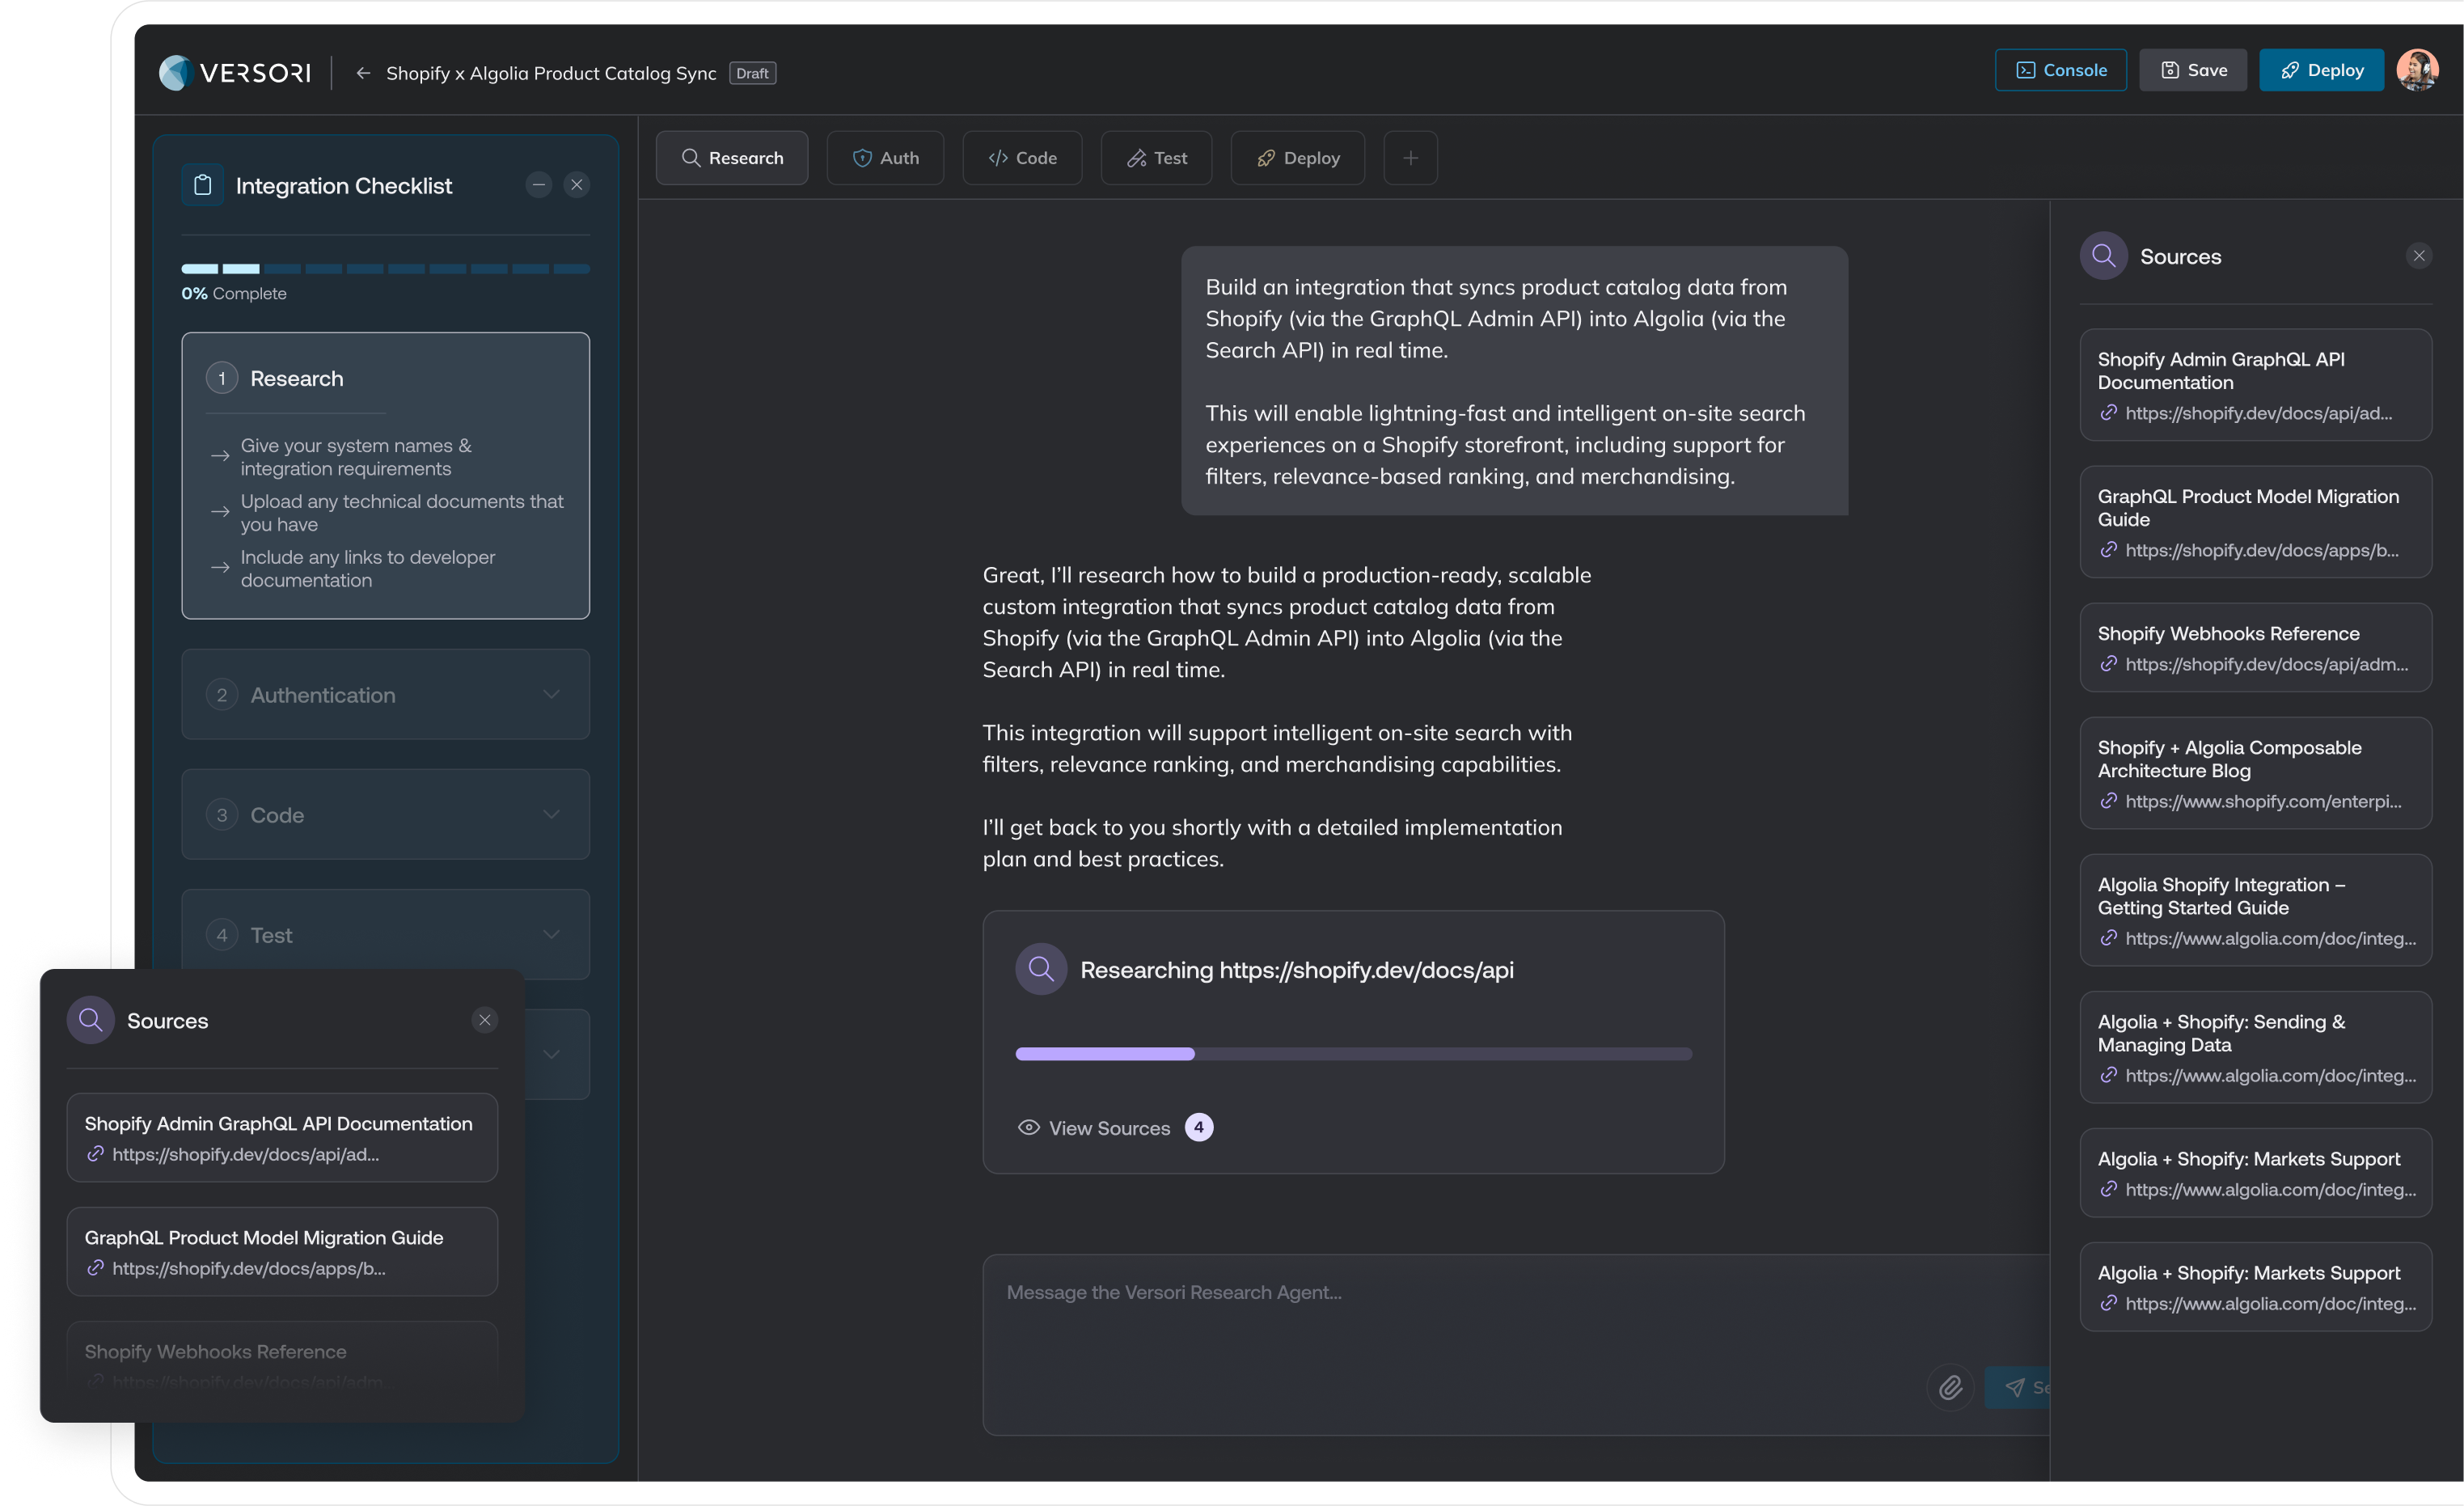The image size is (2464, 1506).
Task: Open Shopify + Algolia Composable Architecture Blog source
Action: (2255, 773)
